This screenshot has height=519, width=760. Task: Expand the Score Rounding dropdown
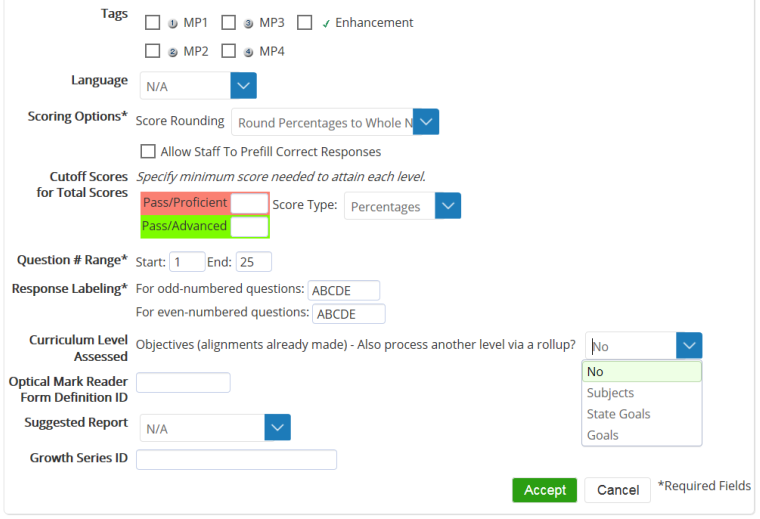(426, 122)
